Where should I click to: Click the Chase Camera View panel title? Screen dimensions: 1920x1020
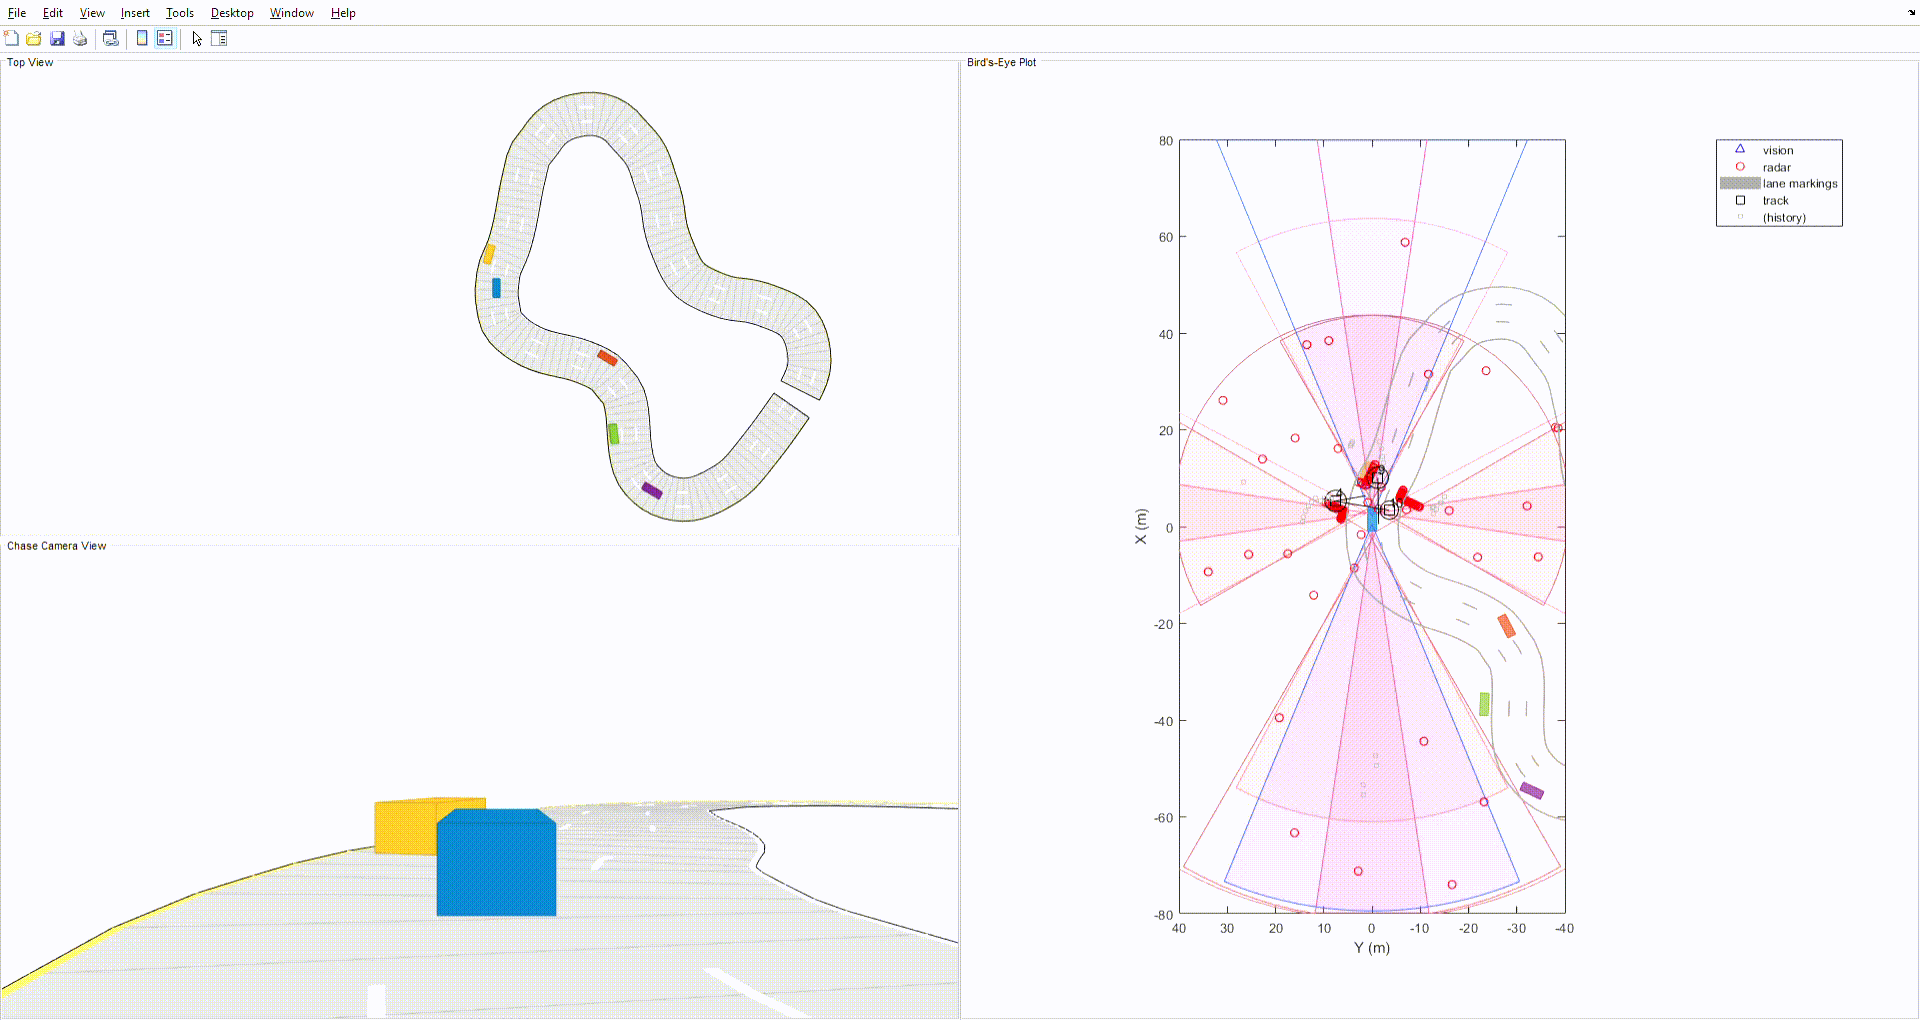point(56,546)
